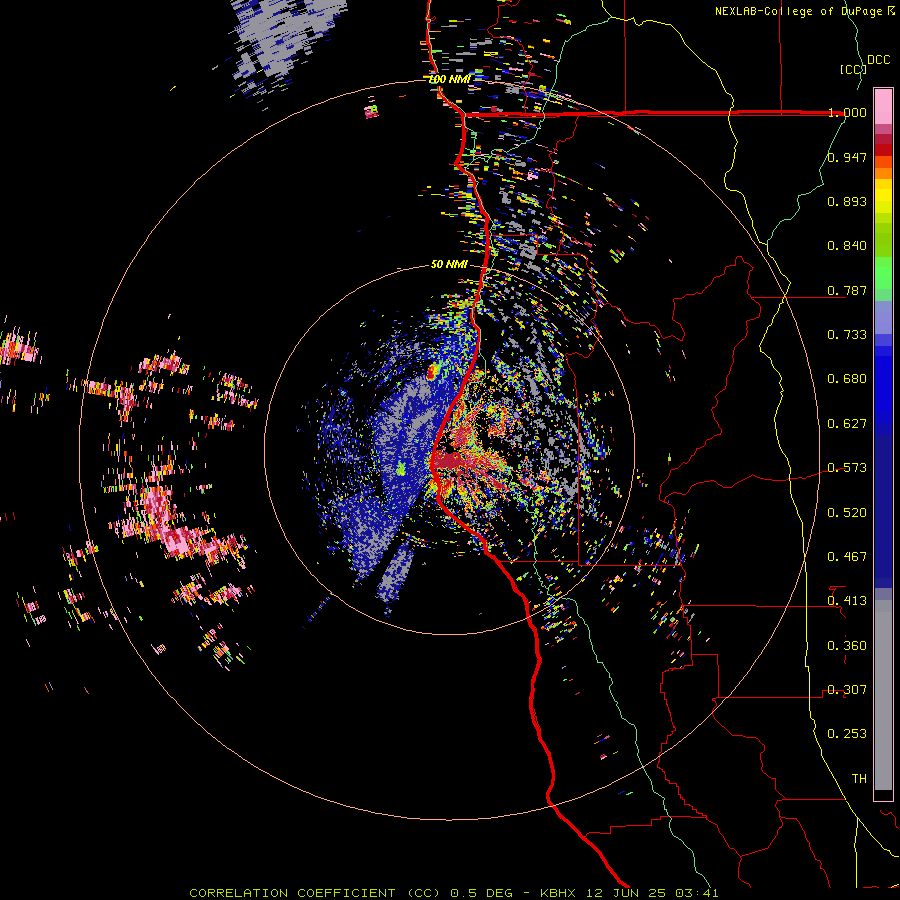Click the 100 NMI range ring label
900x900 pixels.
point(450,79)
